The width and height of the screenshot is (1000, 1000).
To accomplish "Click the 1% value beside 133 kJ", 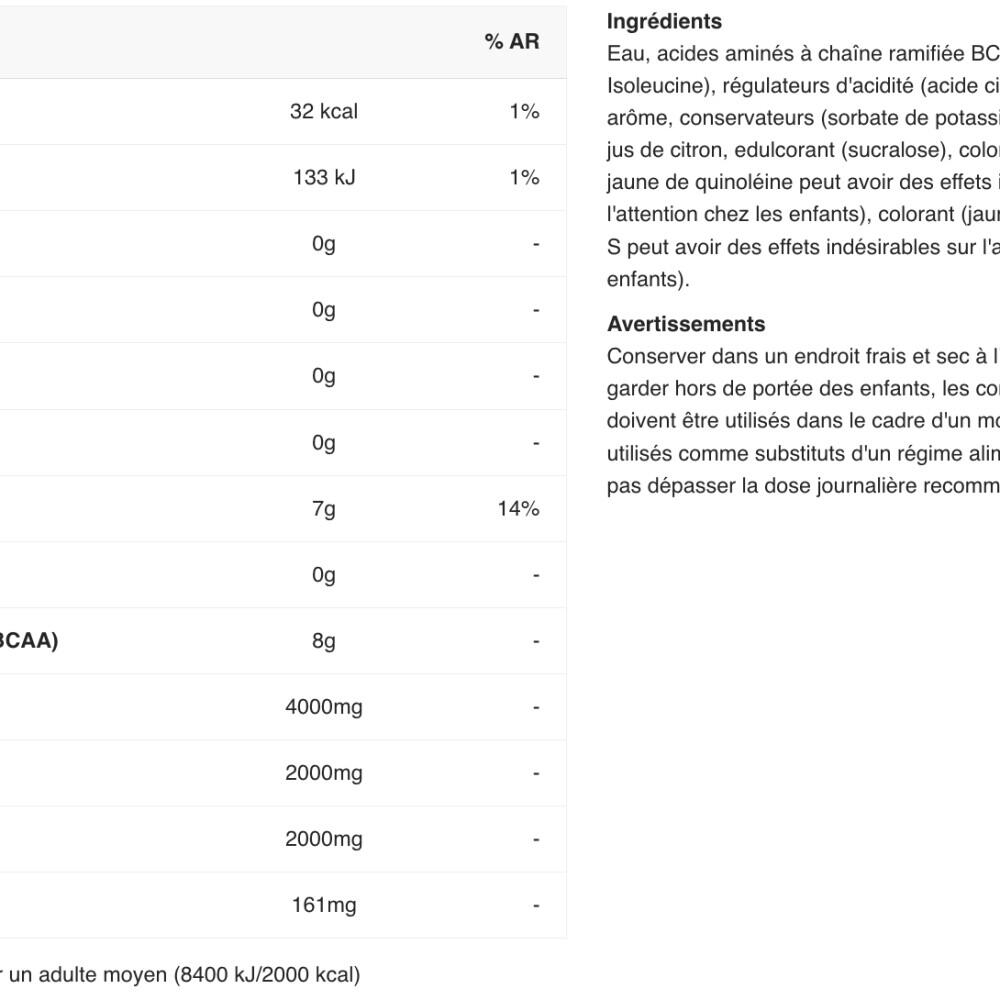I will [x=524, y=177].
